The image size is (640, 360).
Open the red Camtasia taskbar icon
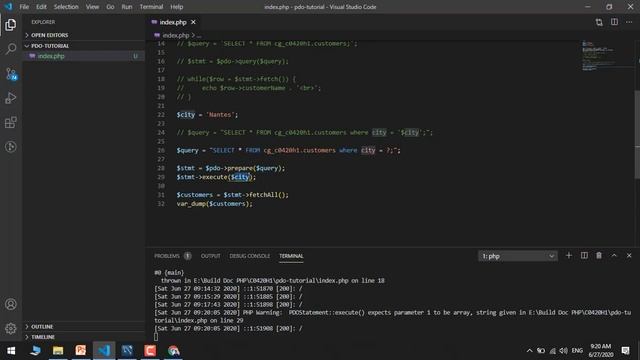tap(150, 351)
